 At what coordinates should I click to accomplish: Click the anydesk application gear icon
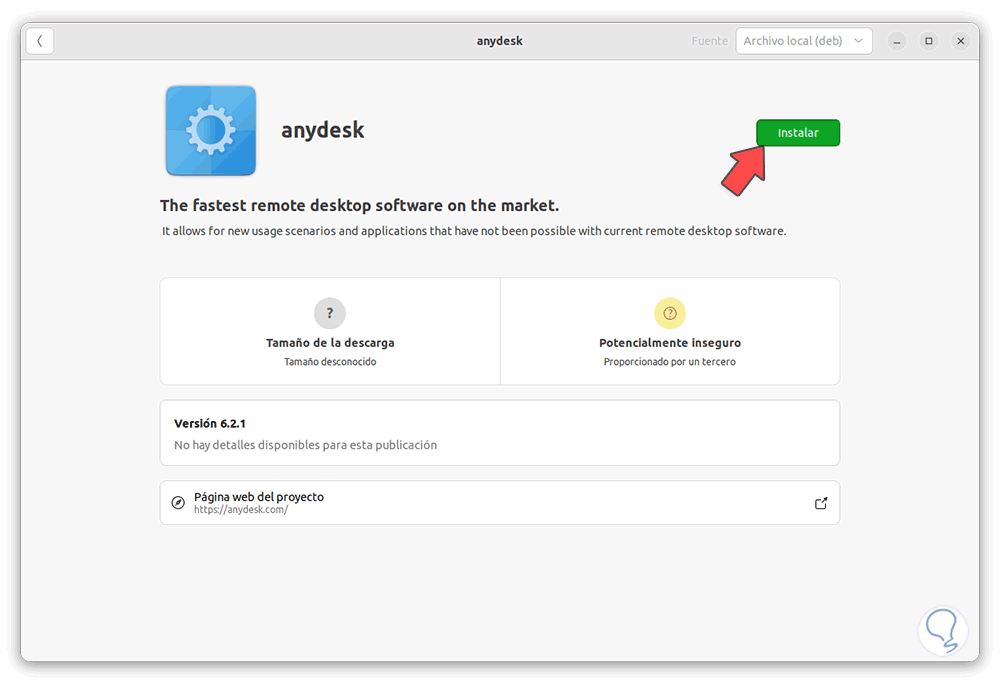point(210,131)
